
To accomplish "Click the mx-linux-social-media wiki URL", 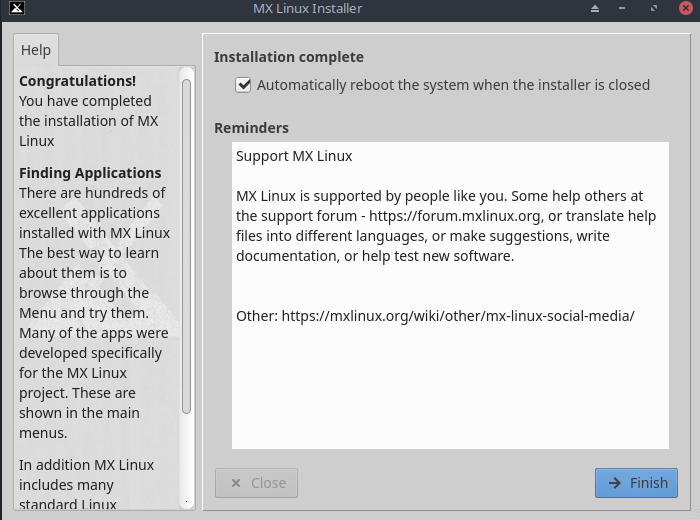I will 458,316.
